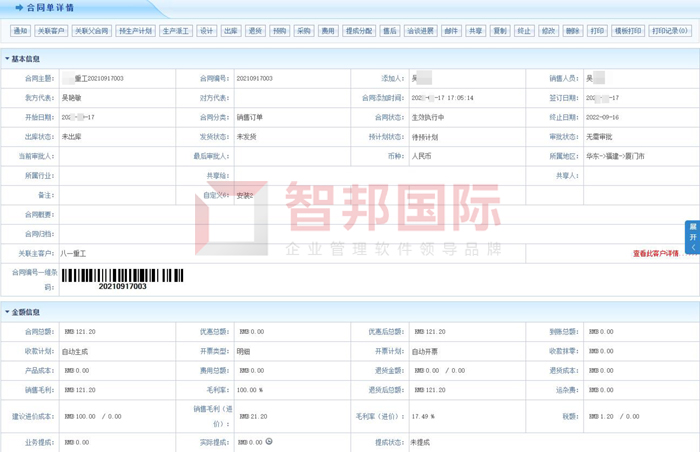Image resolution: width=700 pixels, height=452 pixels.
Task: Click the 销售订单 contract category value
Action: coord(250,117)
